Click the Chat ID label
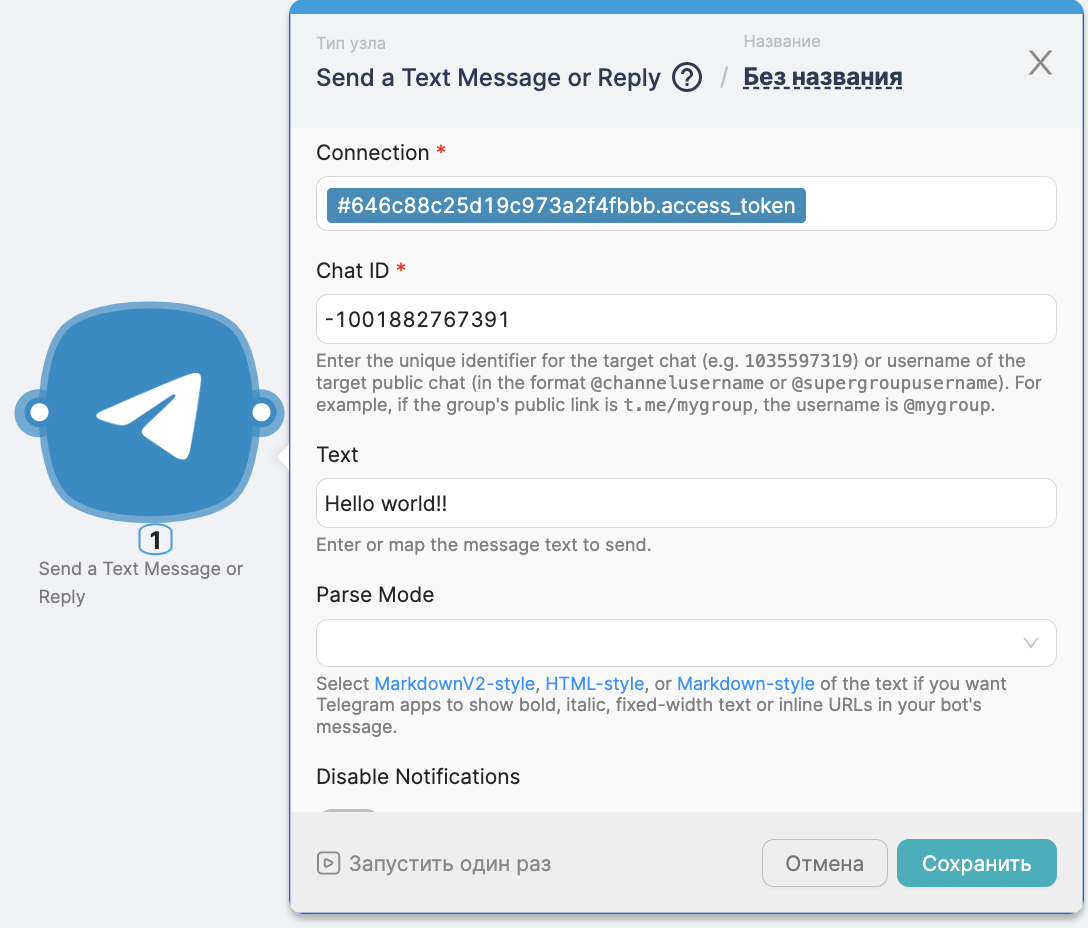 tap(352, 271)
